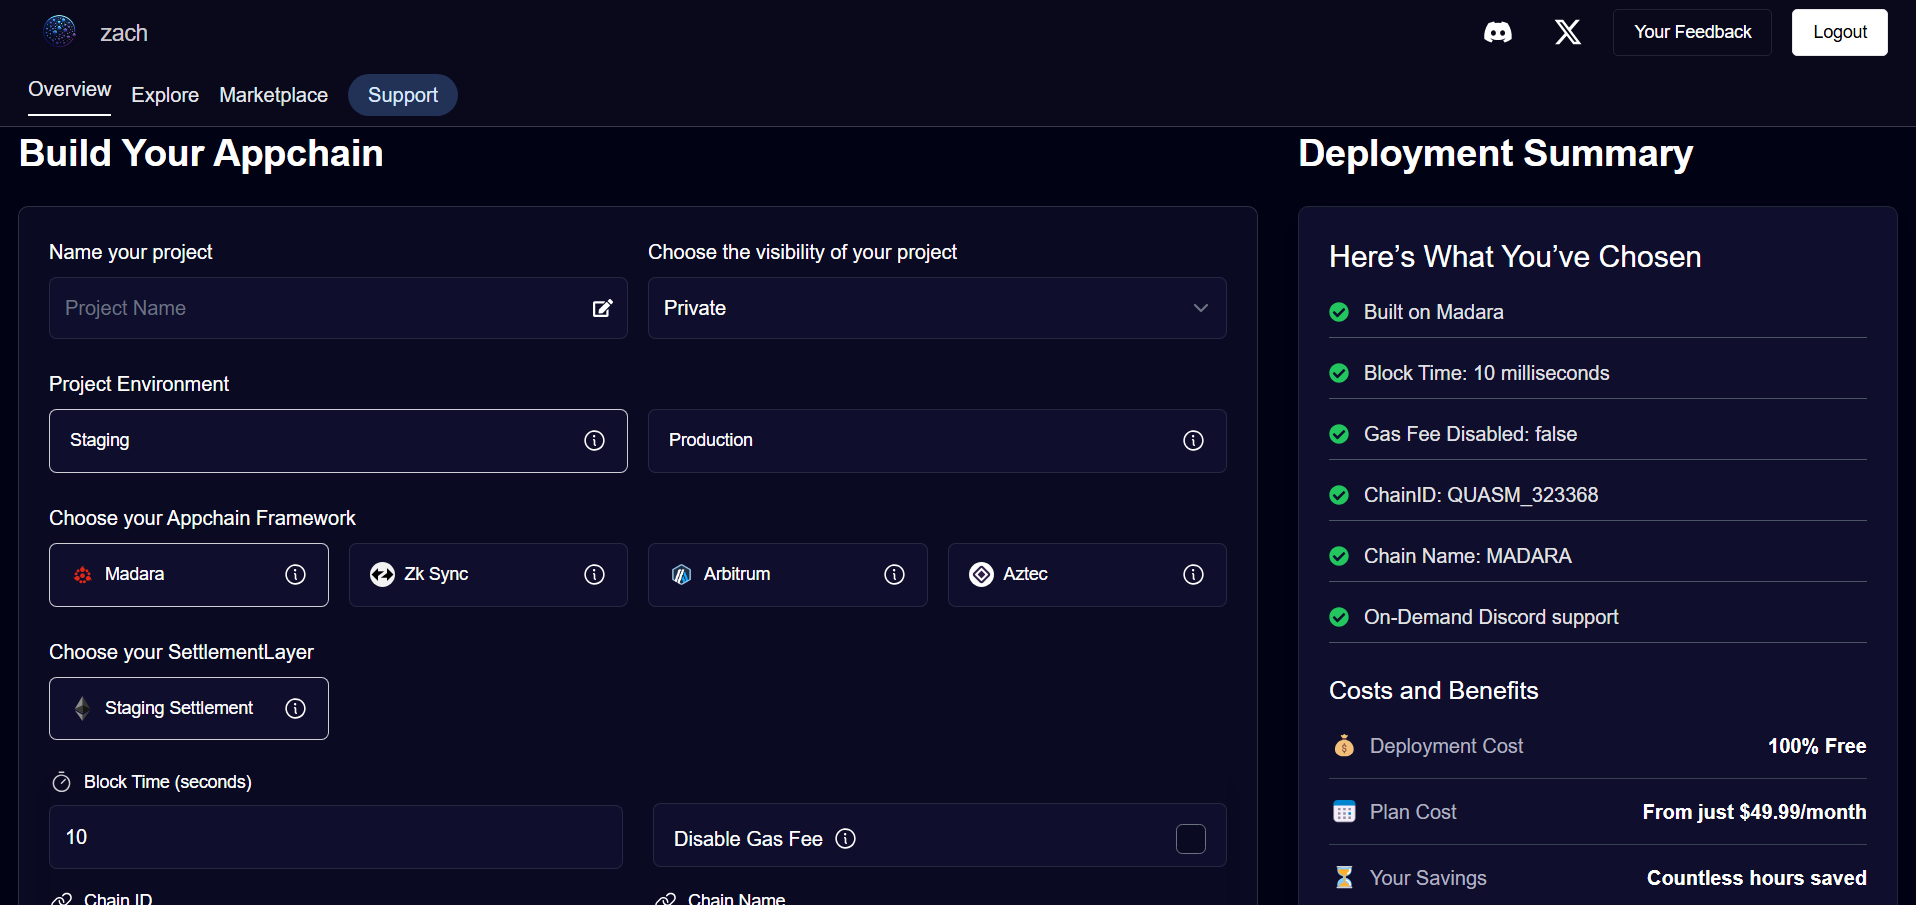Go to the Overview tab
1916x905 pixels.
(69, 90)
